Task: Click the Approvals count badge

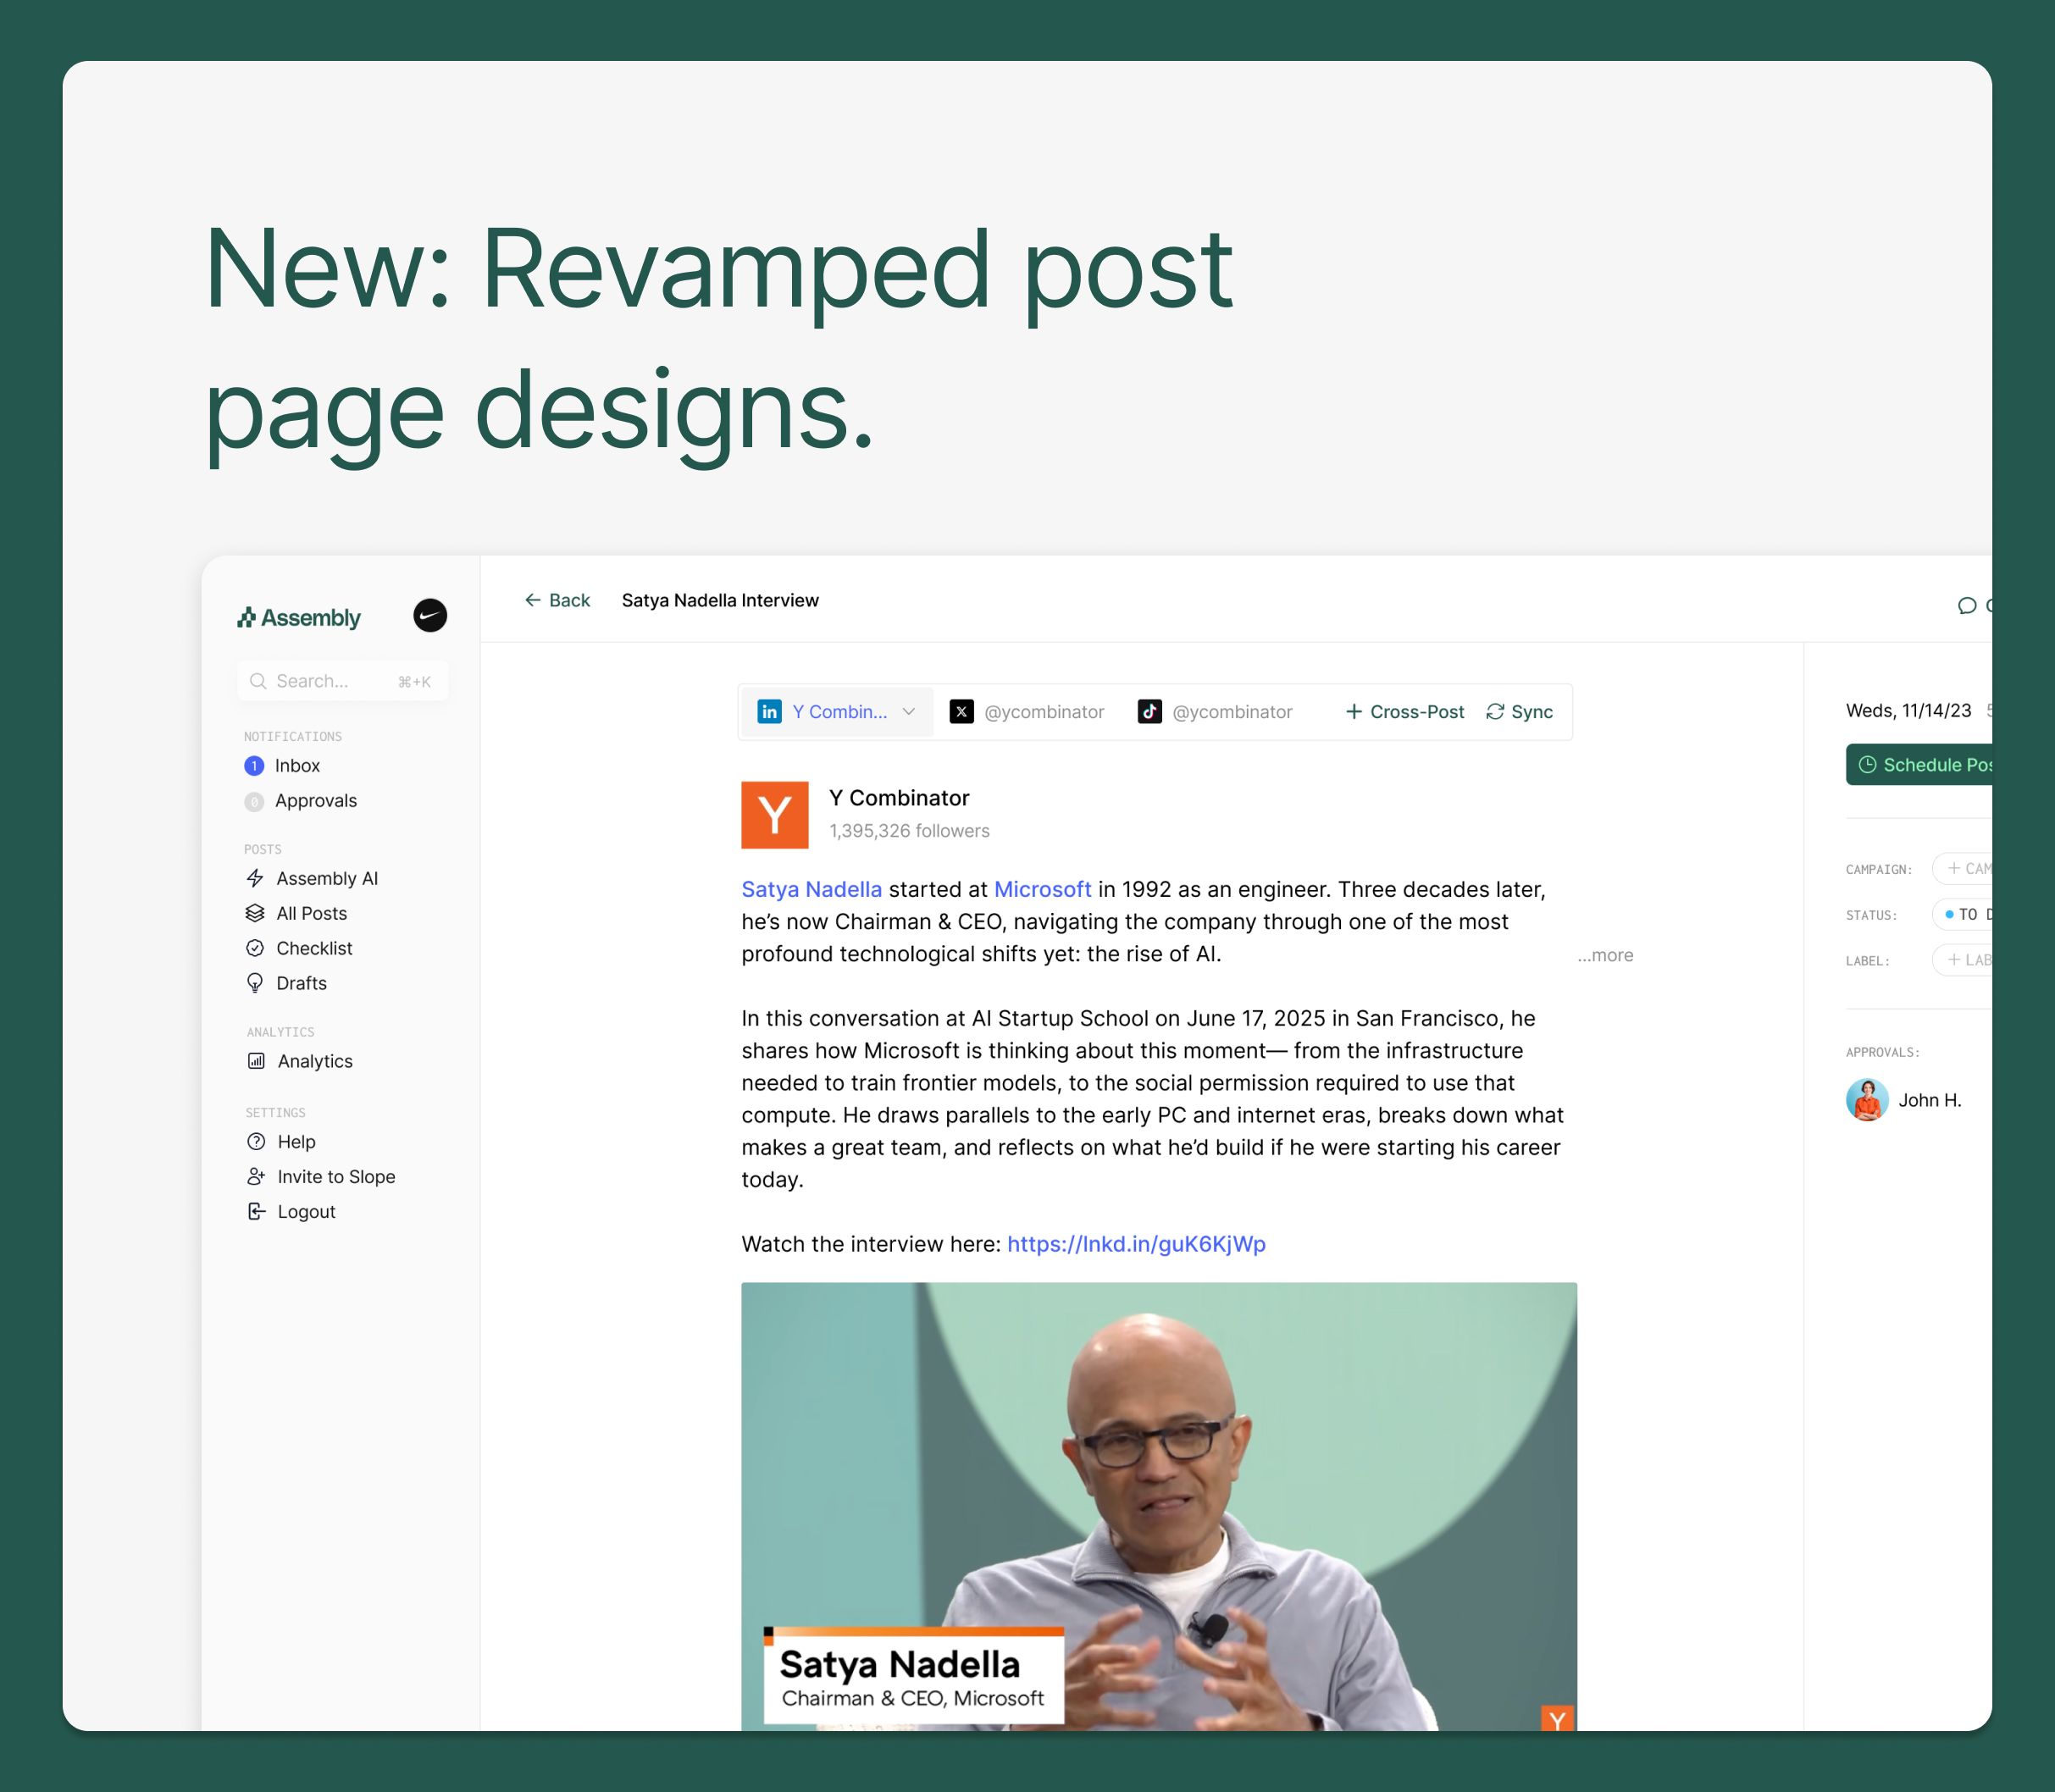Action: pyautogui.click(x=254, y=801)
